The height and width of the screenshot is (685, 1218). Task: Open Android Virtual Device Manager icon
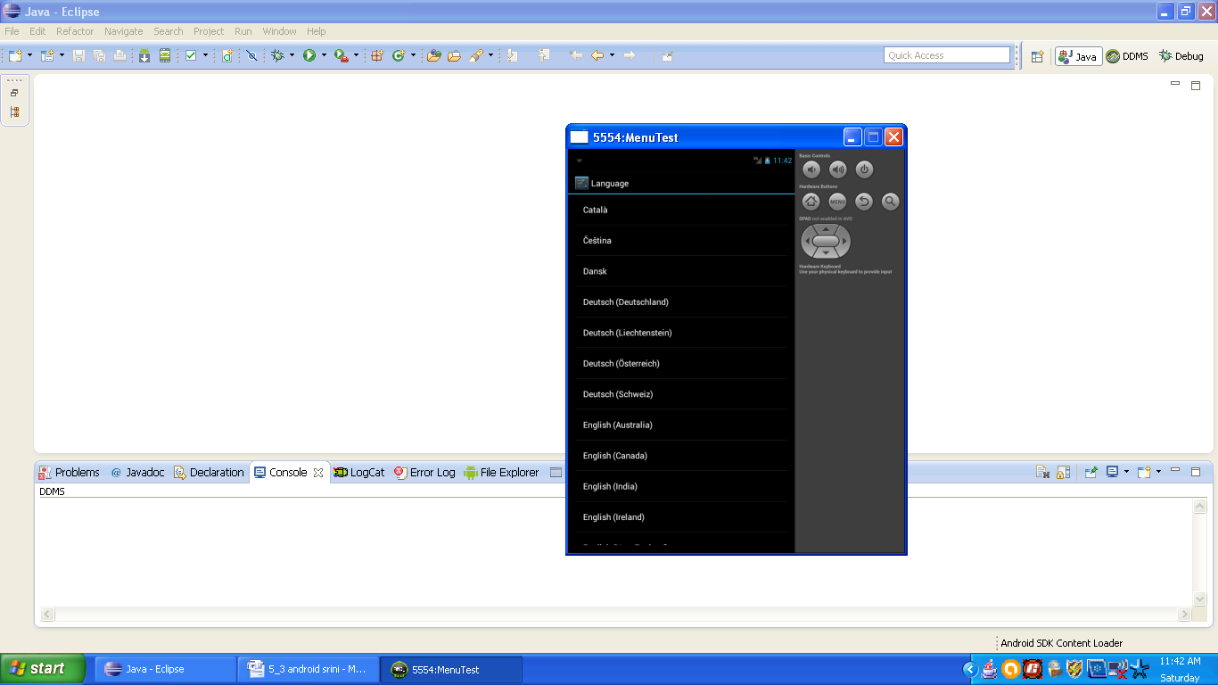tap(165, 56)
